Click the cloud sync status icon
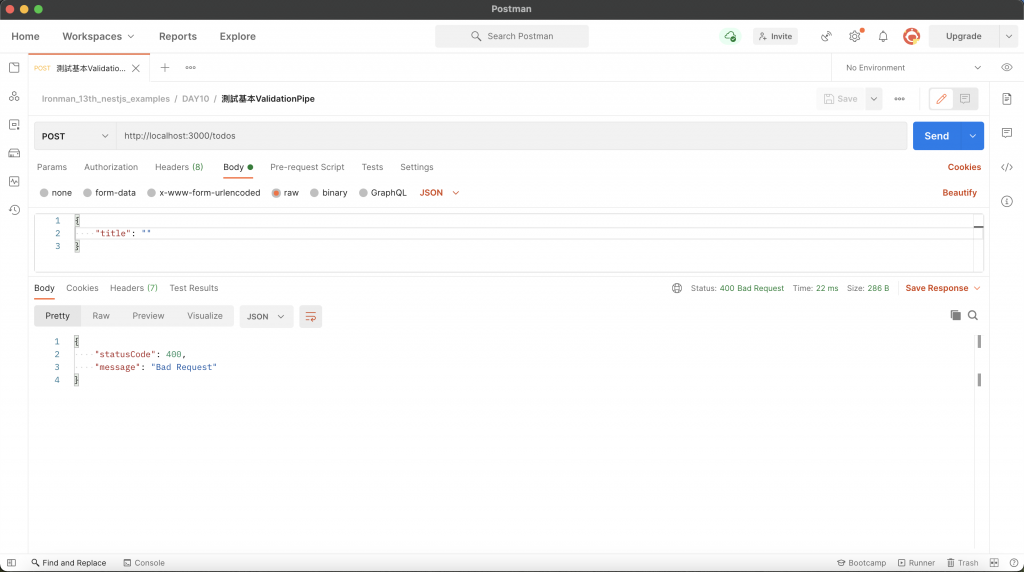Viewport: 1024px width, 572px height. [729, 37]
